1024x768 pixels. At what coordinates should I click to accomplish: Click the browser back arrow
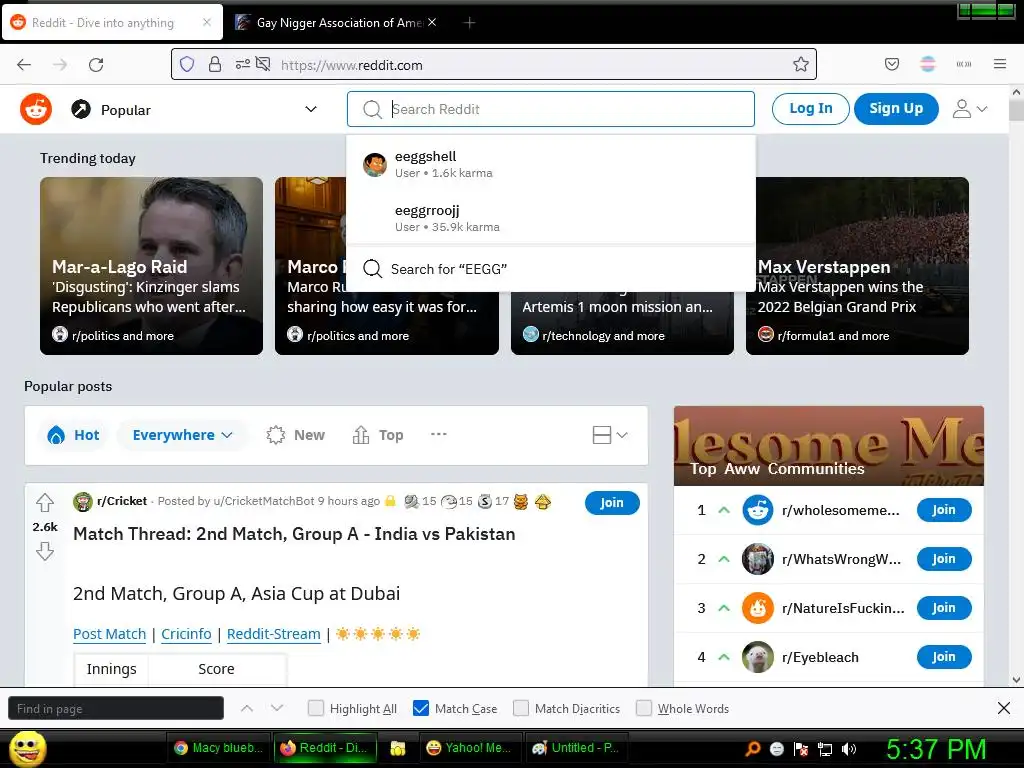tap(24, 65)
